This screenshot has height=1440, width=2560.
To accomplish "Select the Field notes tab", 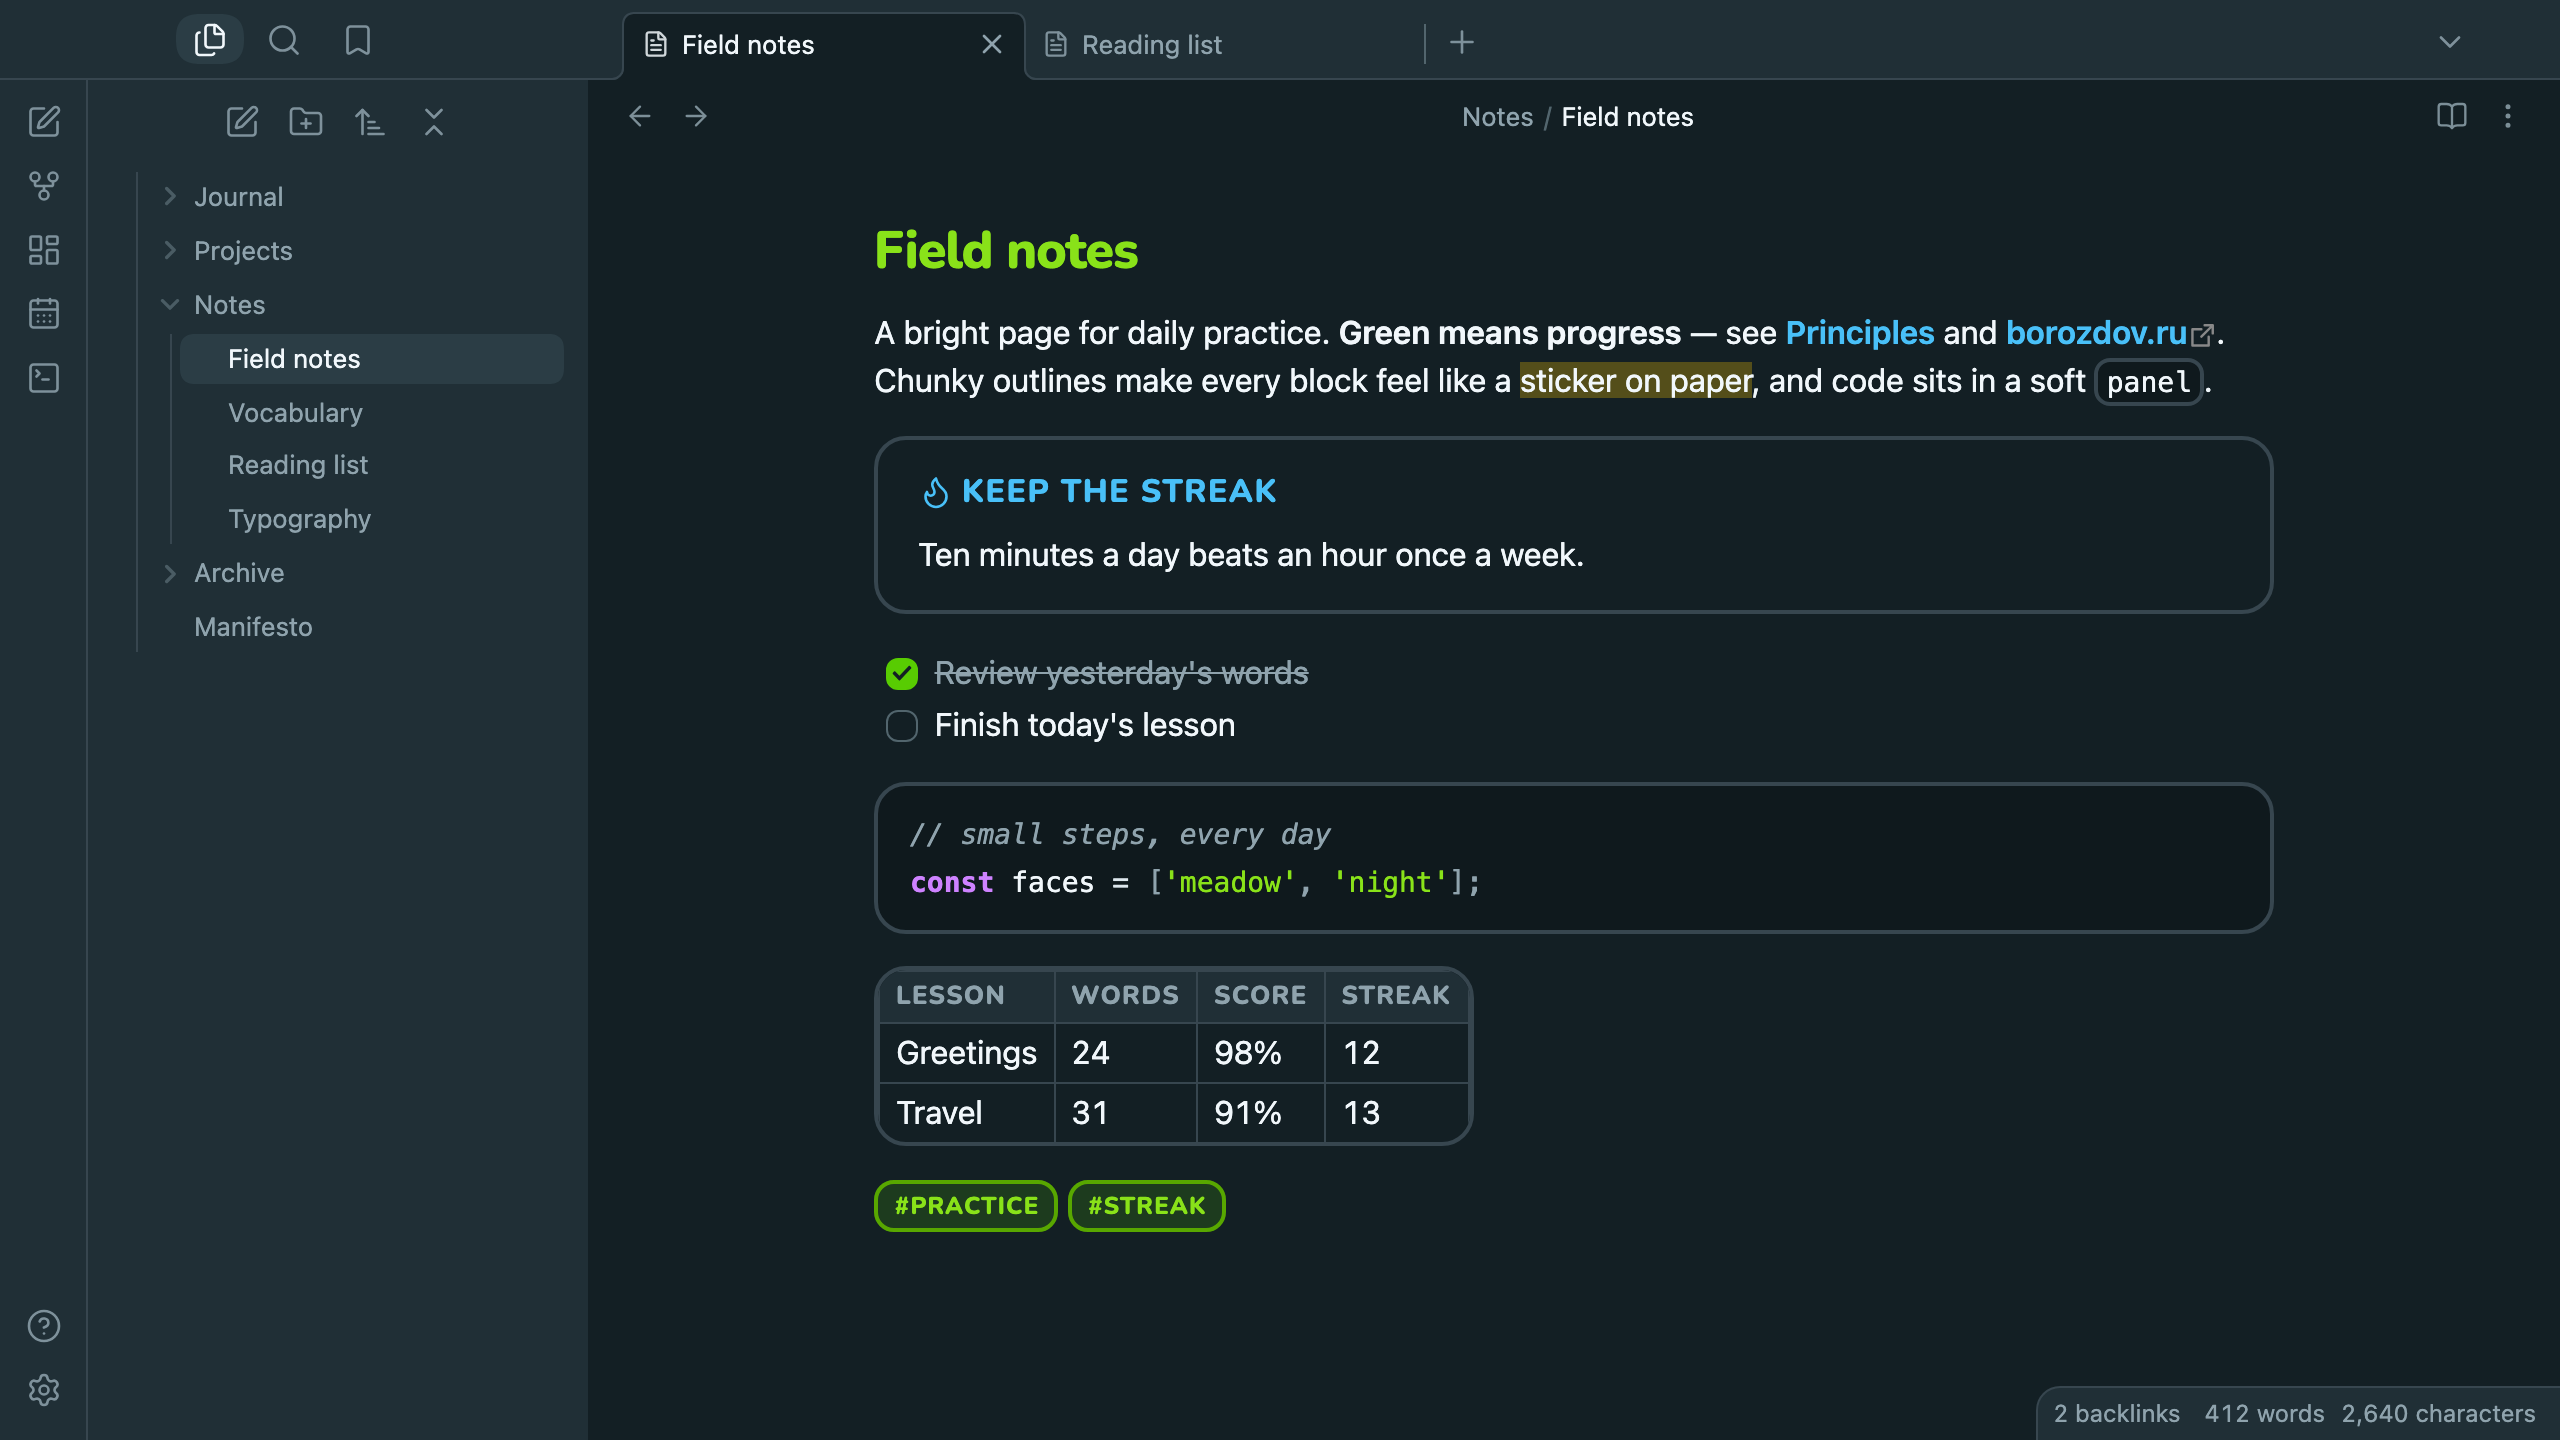I will tap(824, 44).
